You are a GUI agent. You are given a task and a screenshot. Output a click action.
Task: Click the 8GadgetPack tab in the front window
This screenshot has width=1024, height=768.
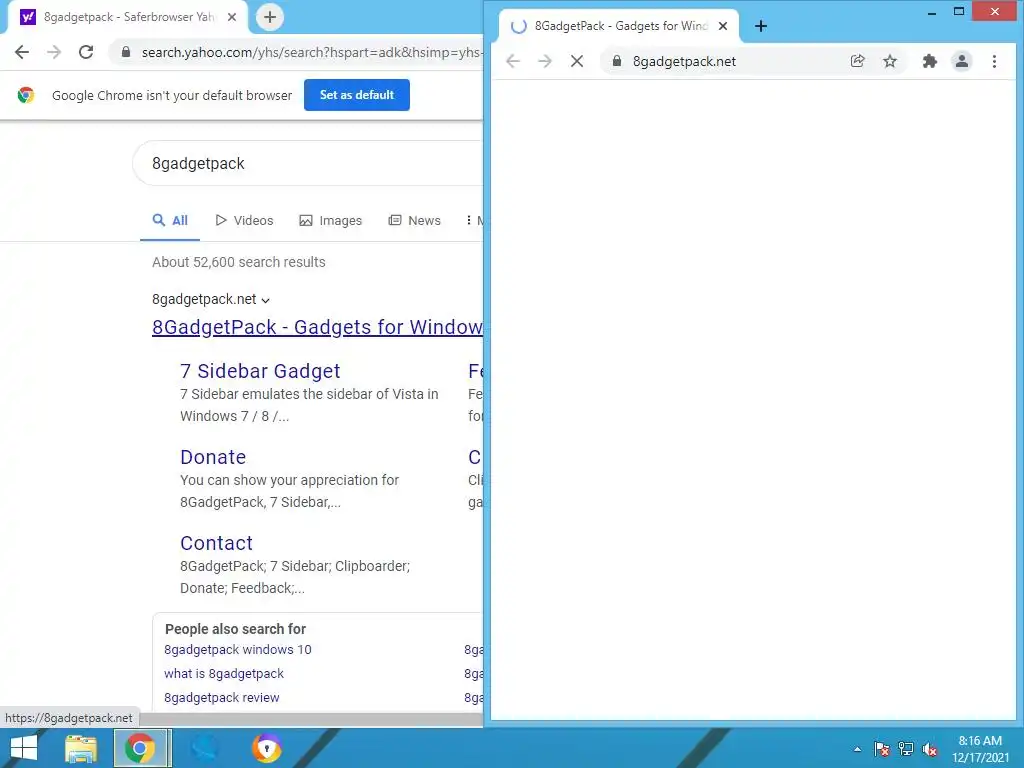click(x=617, y=26)
